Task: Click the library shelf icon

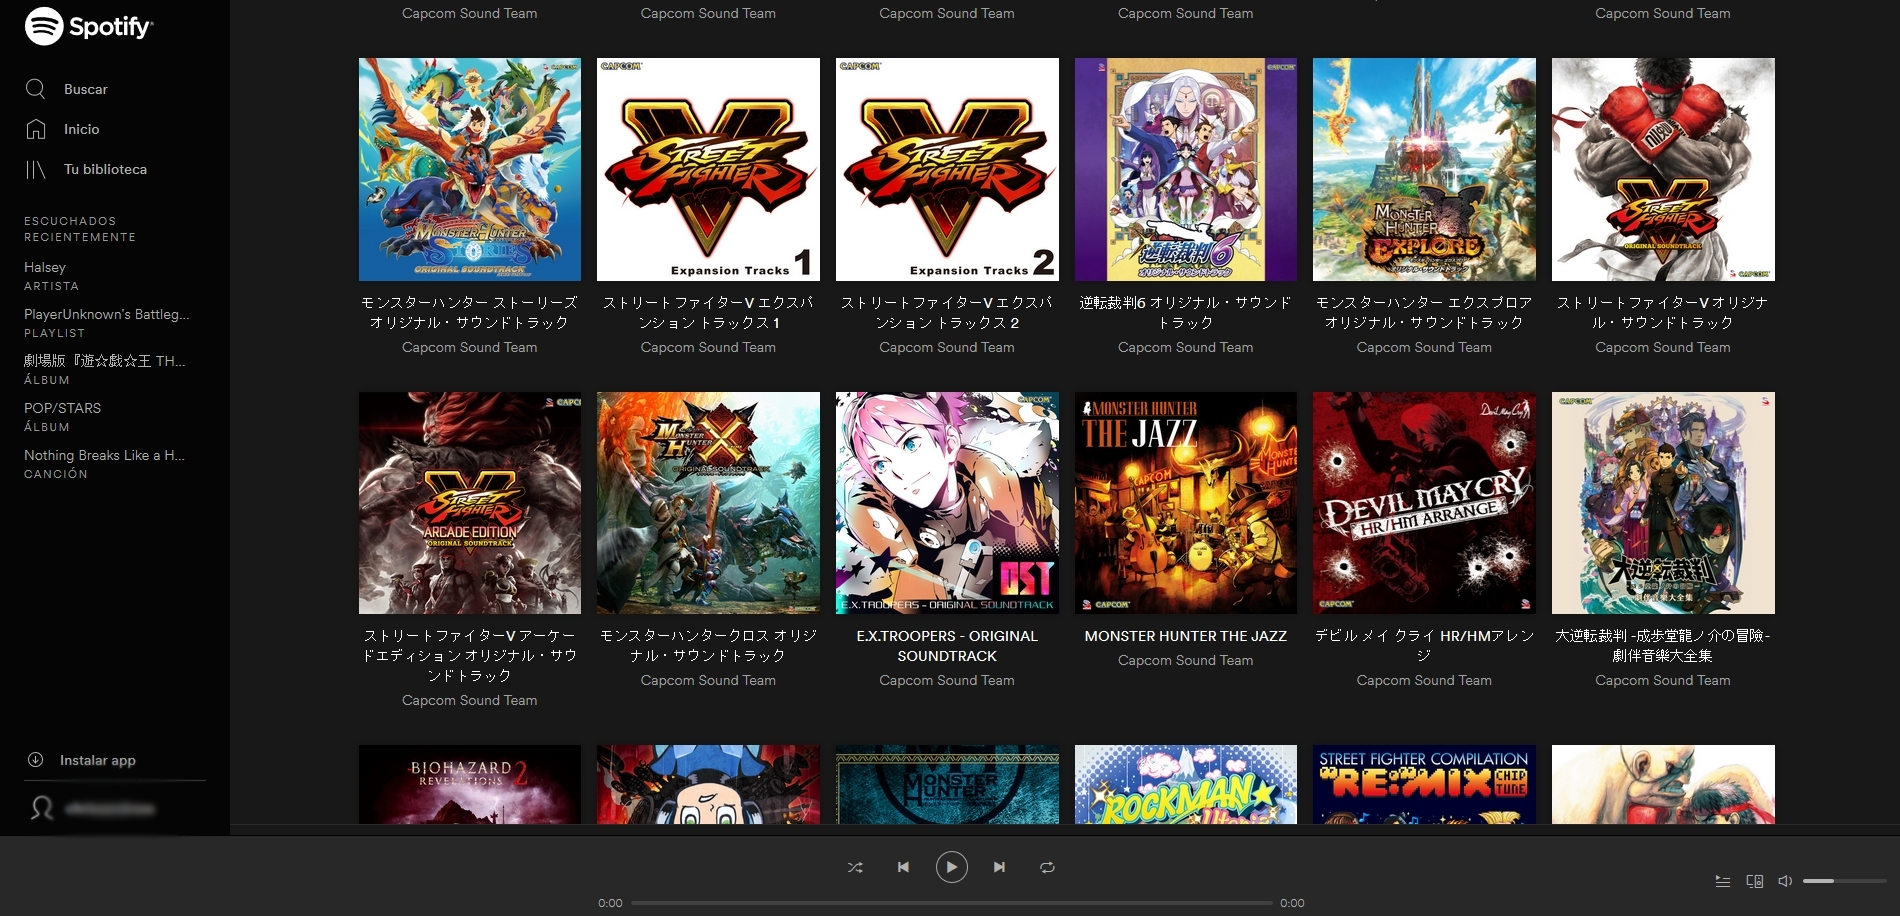Action: click(x=36, y=169)
